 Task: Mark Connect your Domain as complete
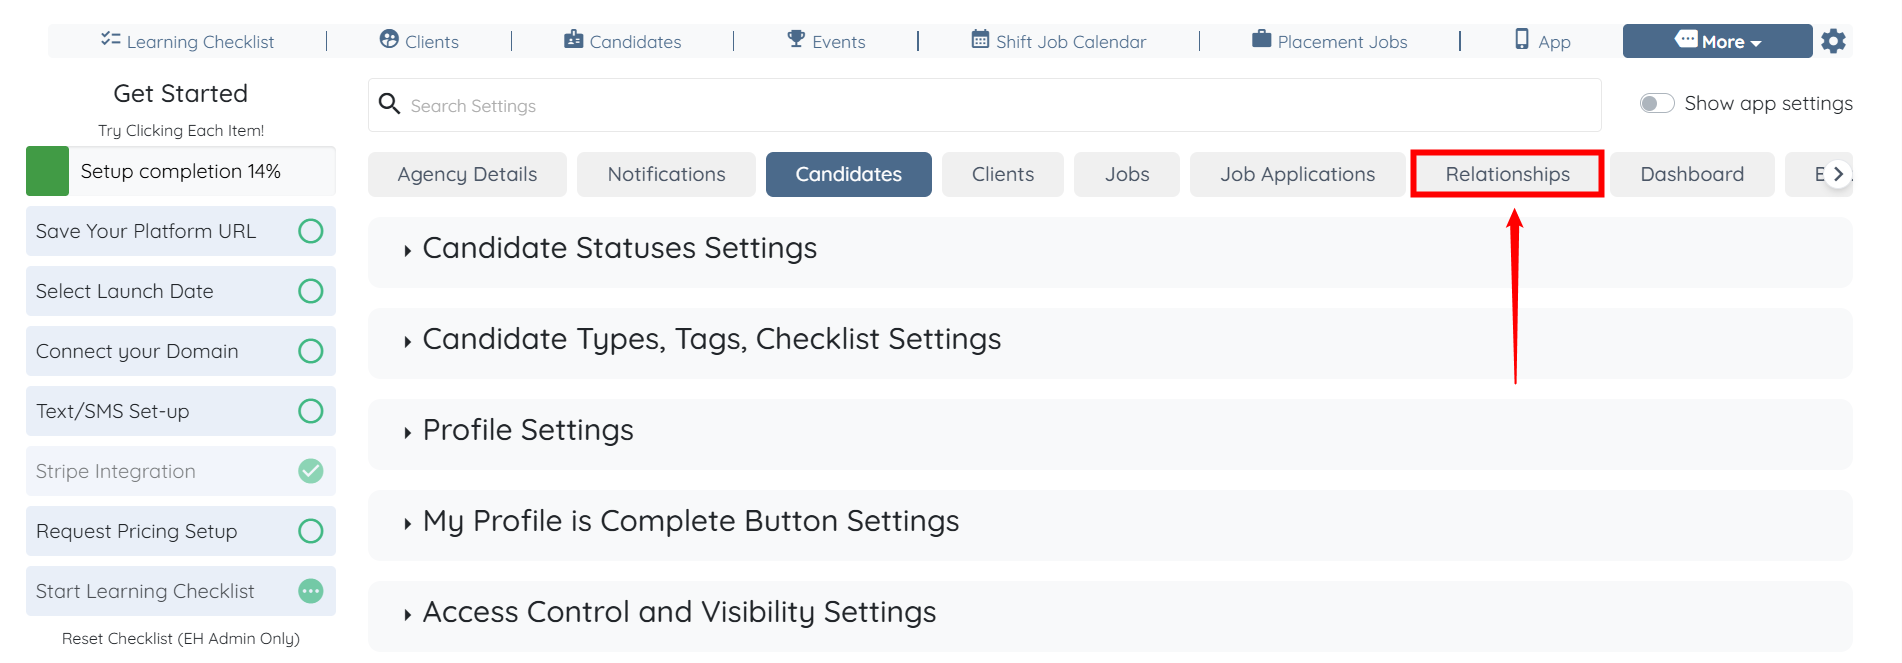coord(311,351)
